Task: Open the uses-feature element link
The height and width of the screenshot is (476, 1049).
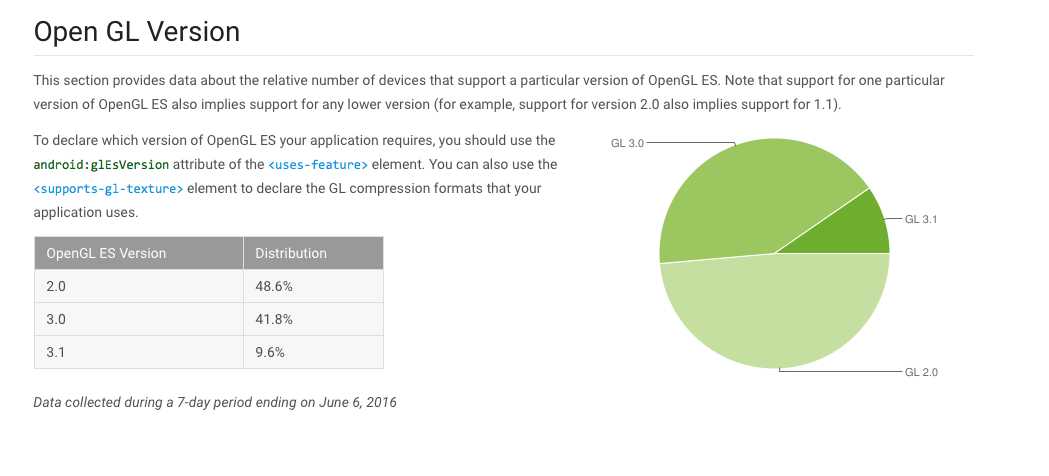Action: 318,164
